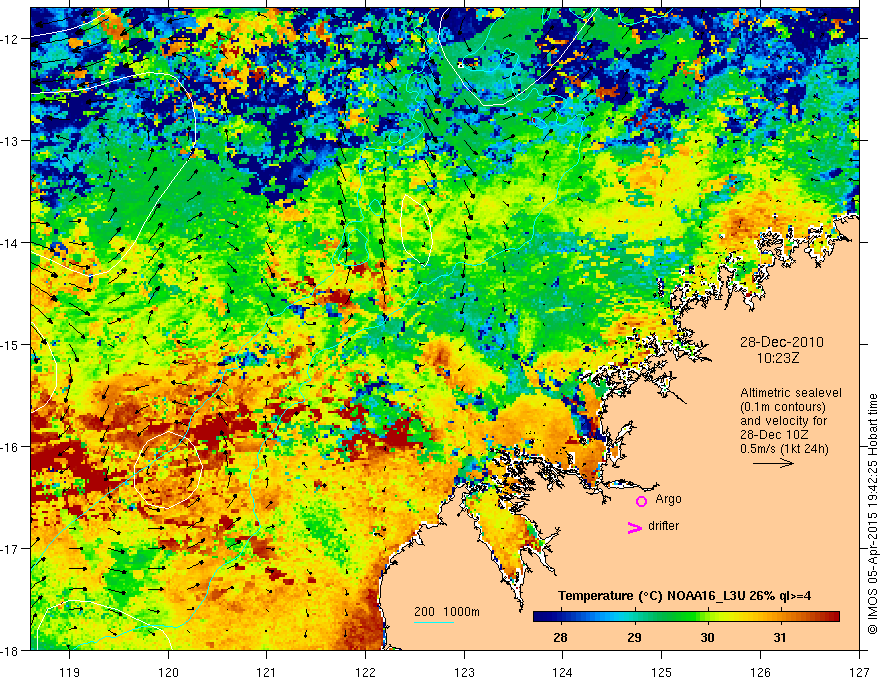
Task: Click the color bar value 31
Action: (x=780, y=637)
